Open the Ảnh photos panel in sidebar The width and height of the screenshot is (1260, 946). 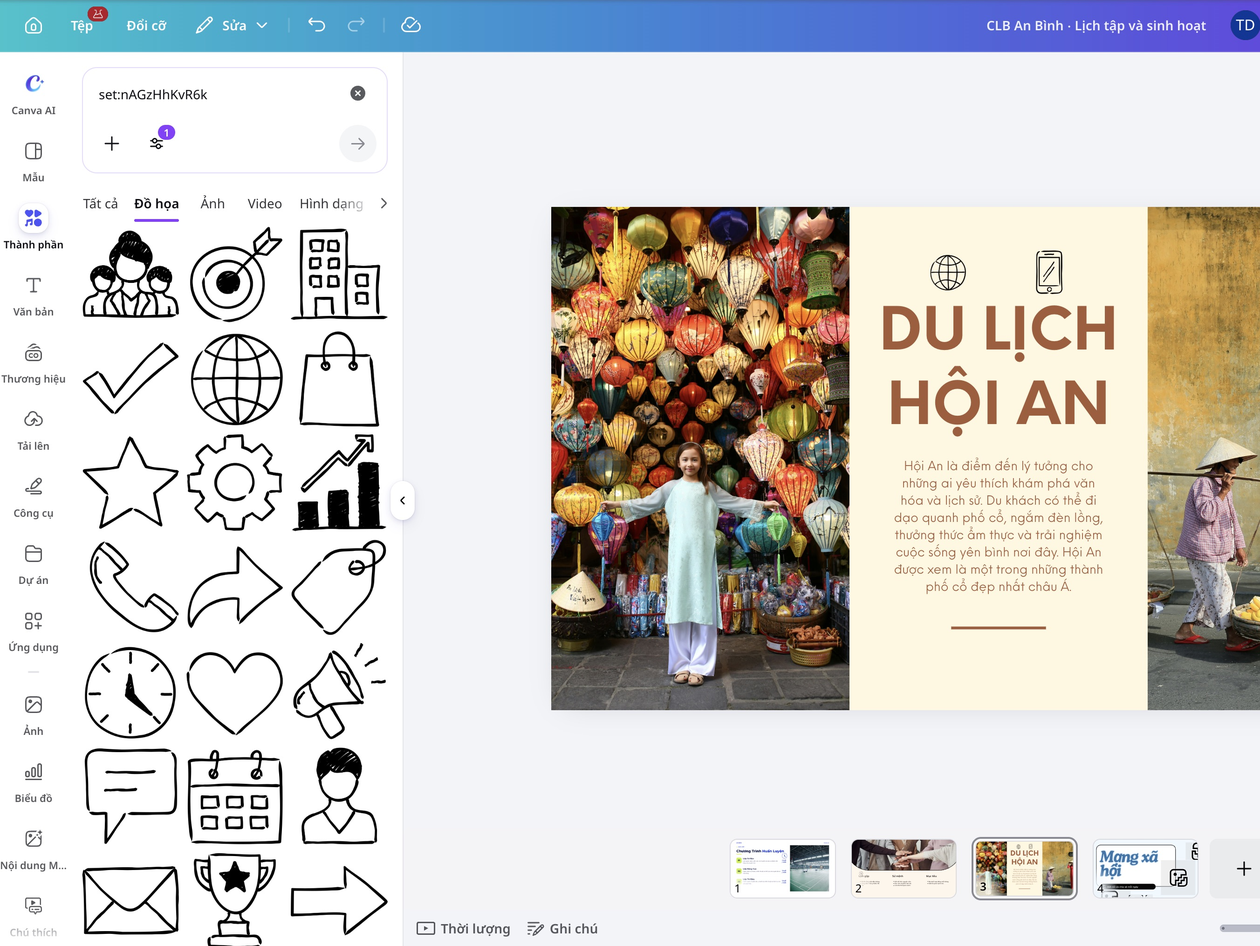(x=33, y=714)
